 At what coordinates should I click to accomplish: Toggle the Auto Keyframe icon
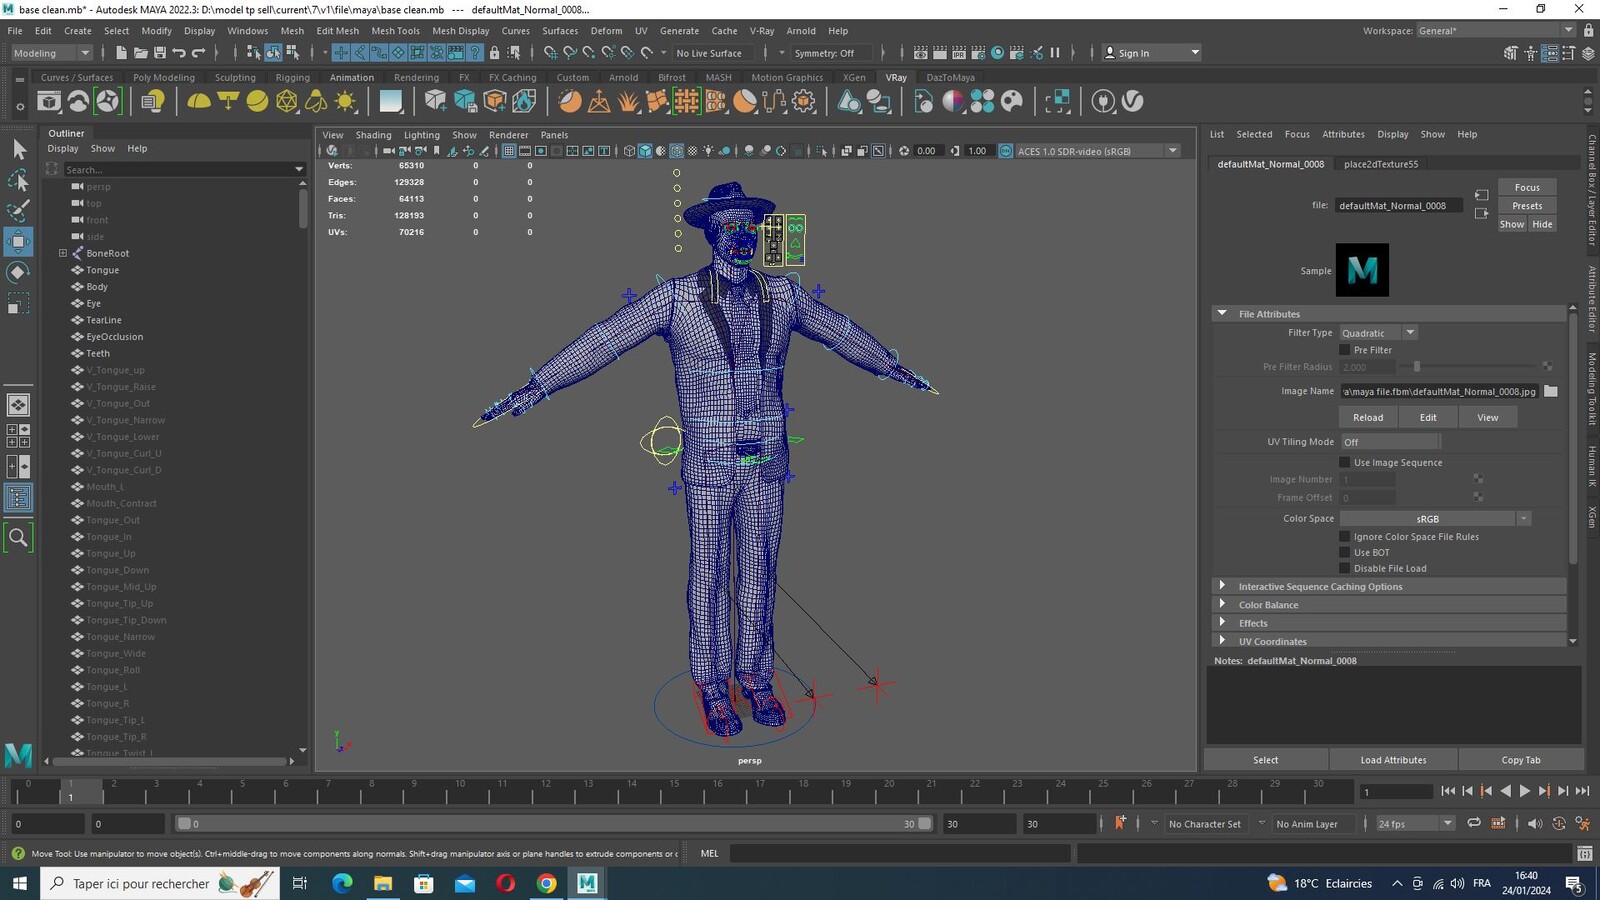pos(1120,823)
